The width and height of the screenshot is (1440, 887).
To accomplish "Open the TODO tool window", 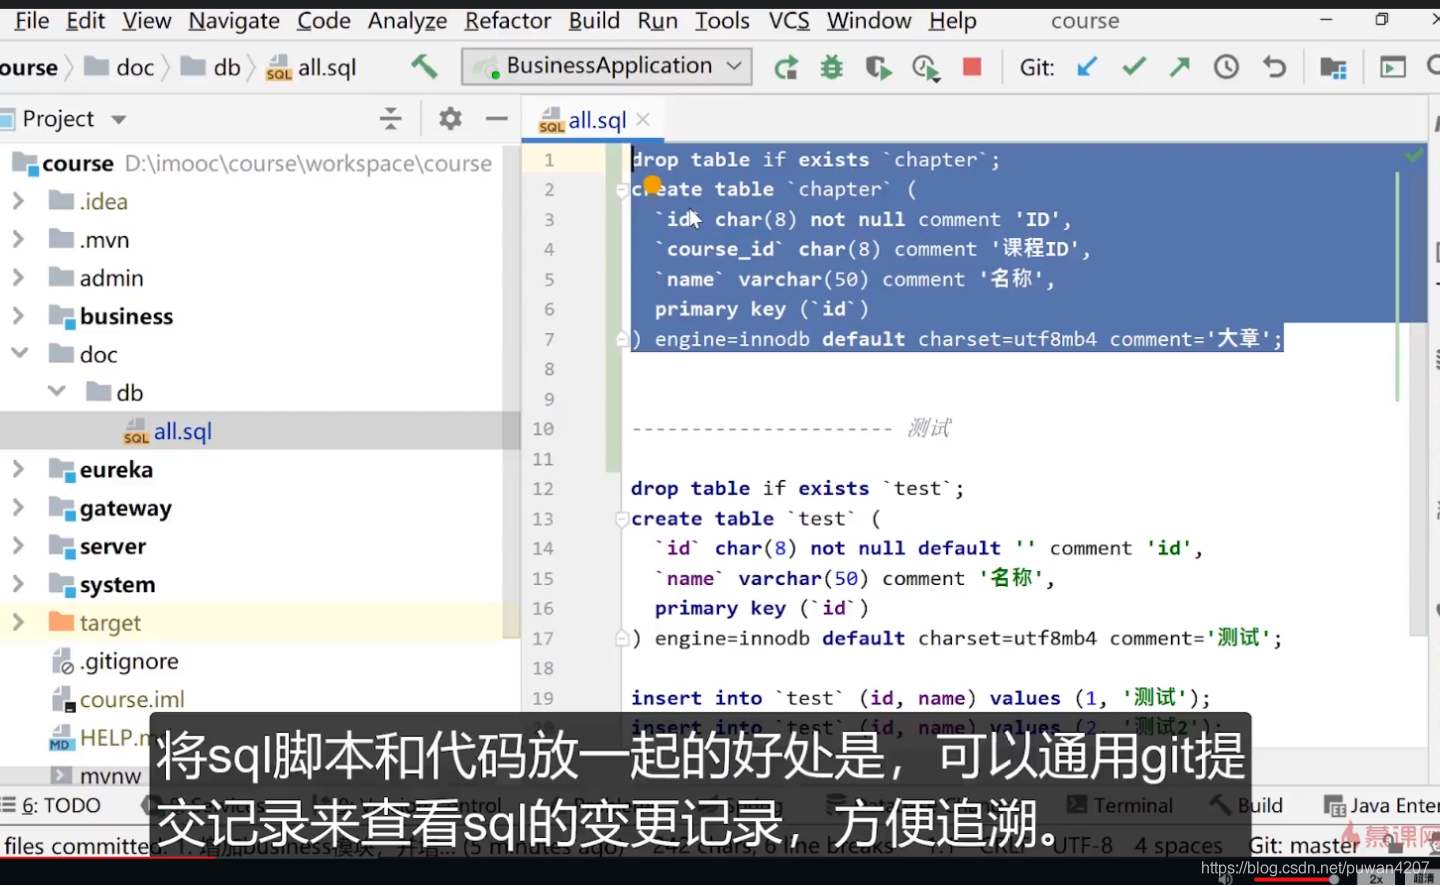I will [x=52, y=806].
